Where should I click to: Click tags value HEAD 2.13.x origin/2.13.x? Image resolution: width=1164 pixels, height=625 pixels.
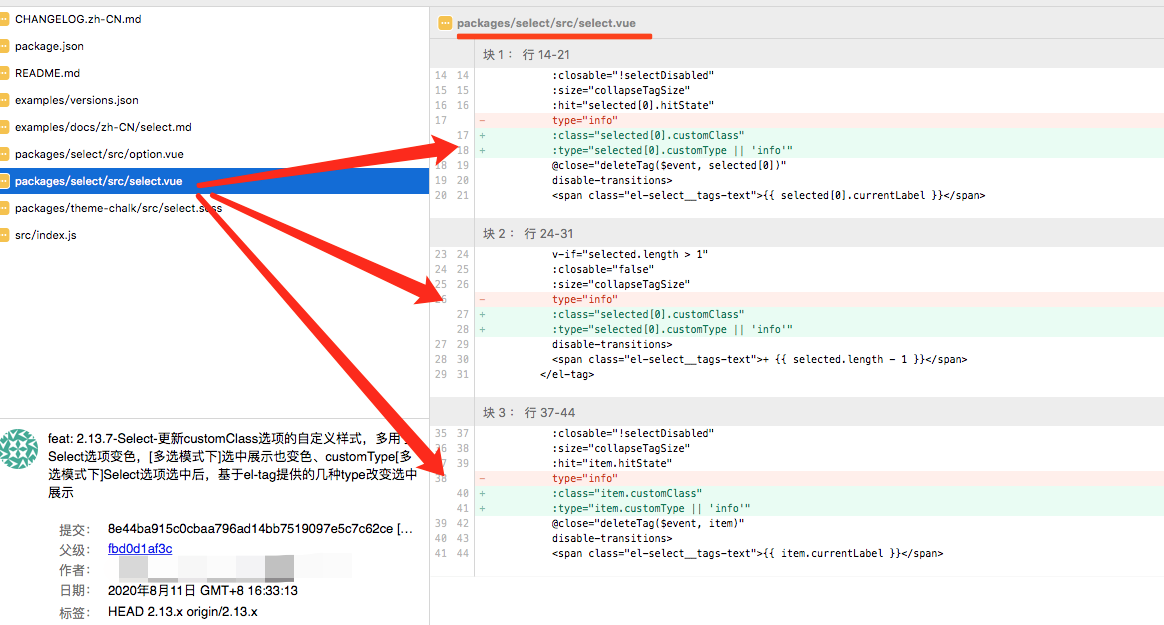[x=183, y=612]
